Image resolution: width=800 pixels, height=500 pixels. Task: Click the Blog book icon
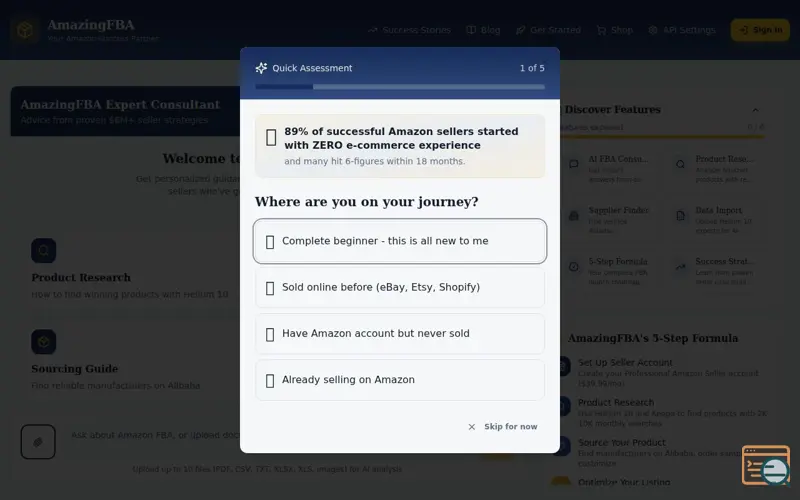pos(471,30)
